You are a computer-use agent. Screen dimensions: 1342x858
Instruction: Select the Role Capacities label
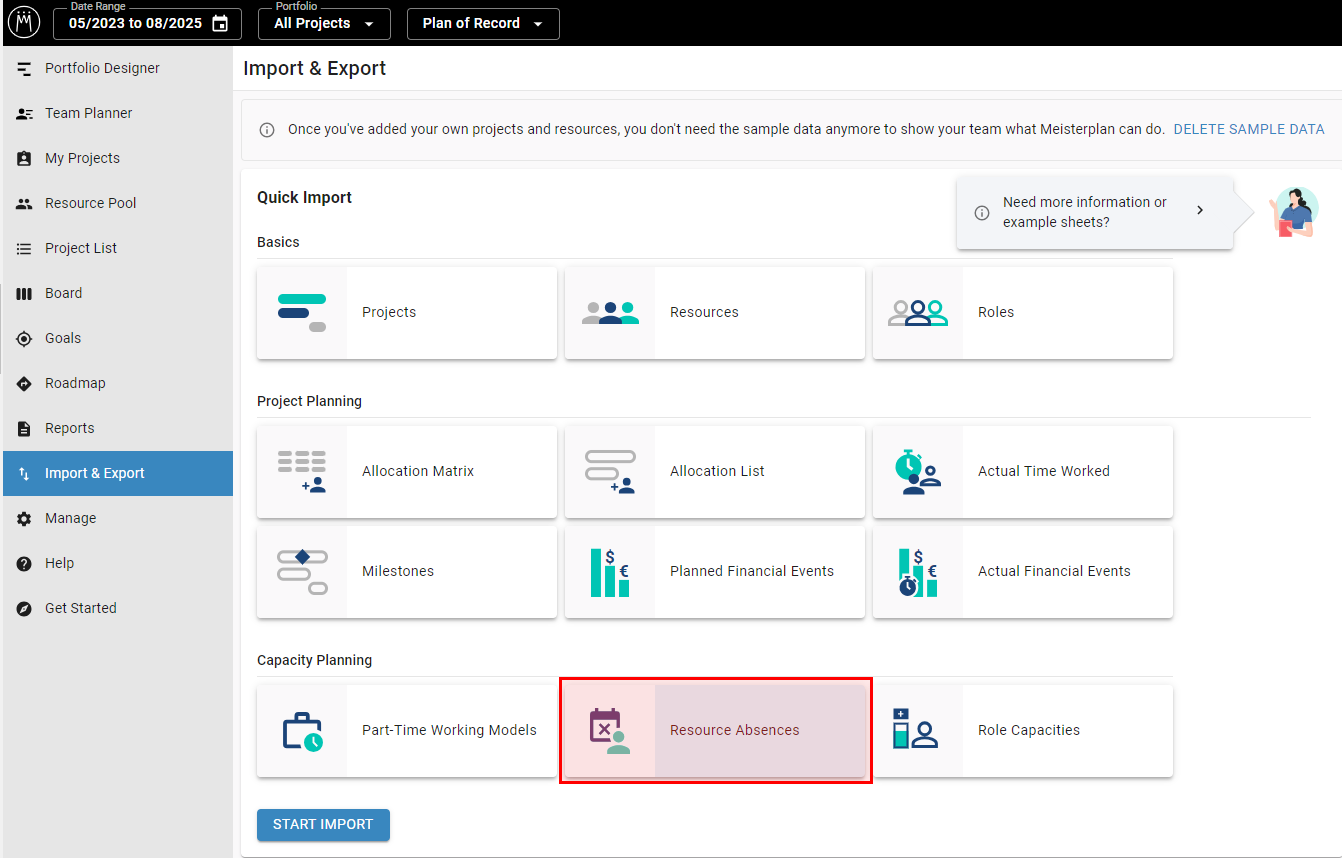pos(1029,731)
